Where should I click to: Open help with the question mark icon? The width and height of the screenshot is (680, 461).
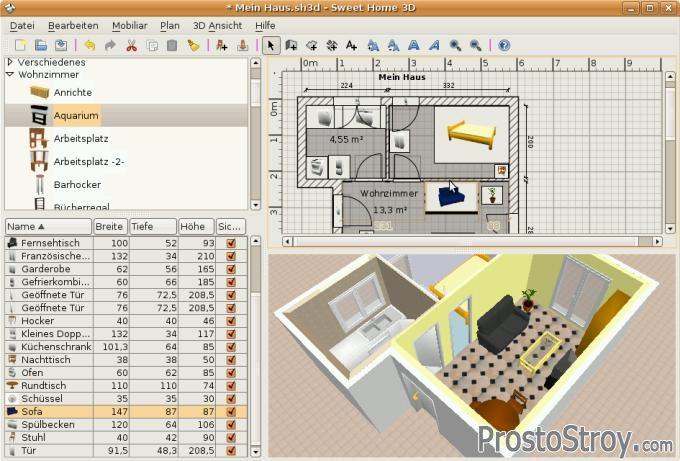pos(504,45)
